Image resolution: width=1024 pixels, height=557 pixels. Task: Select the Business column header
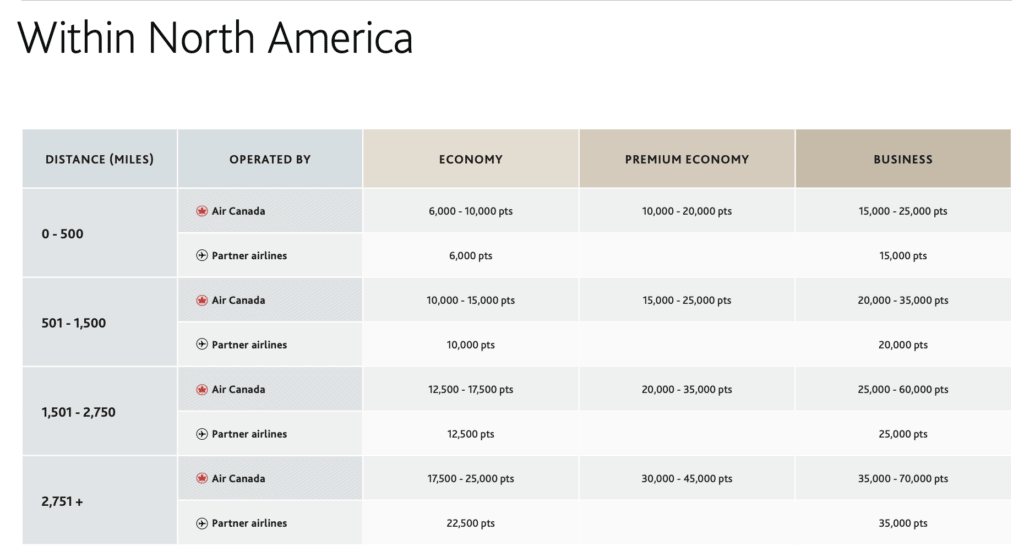tap(903, 159)
